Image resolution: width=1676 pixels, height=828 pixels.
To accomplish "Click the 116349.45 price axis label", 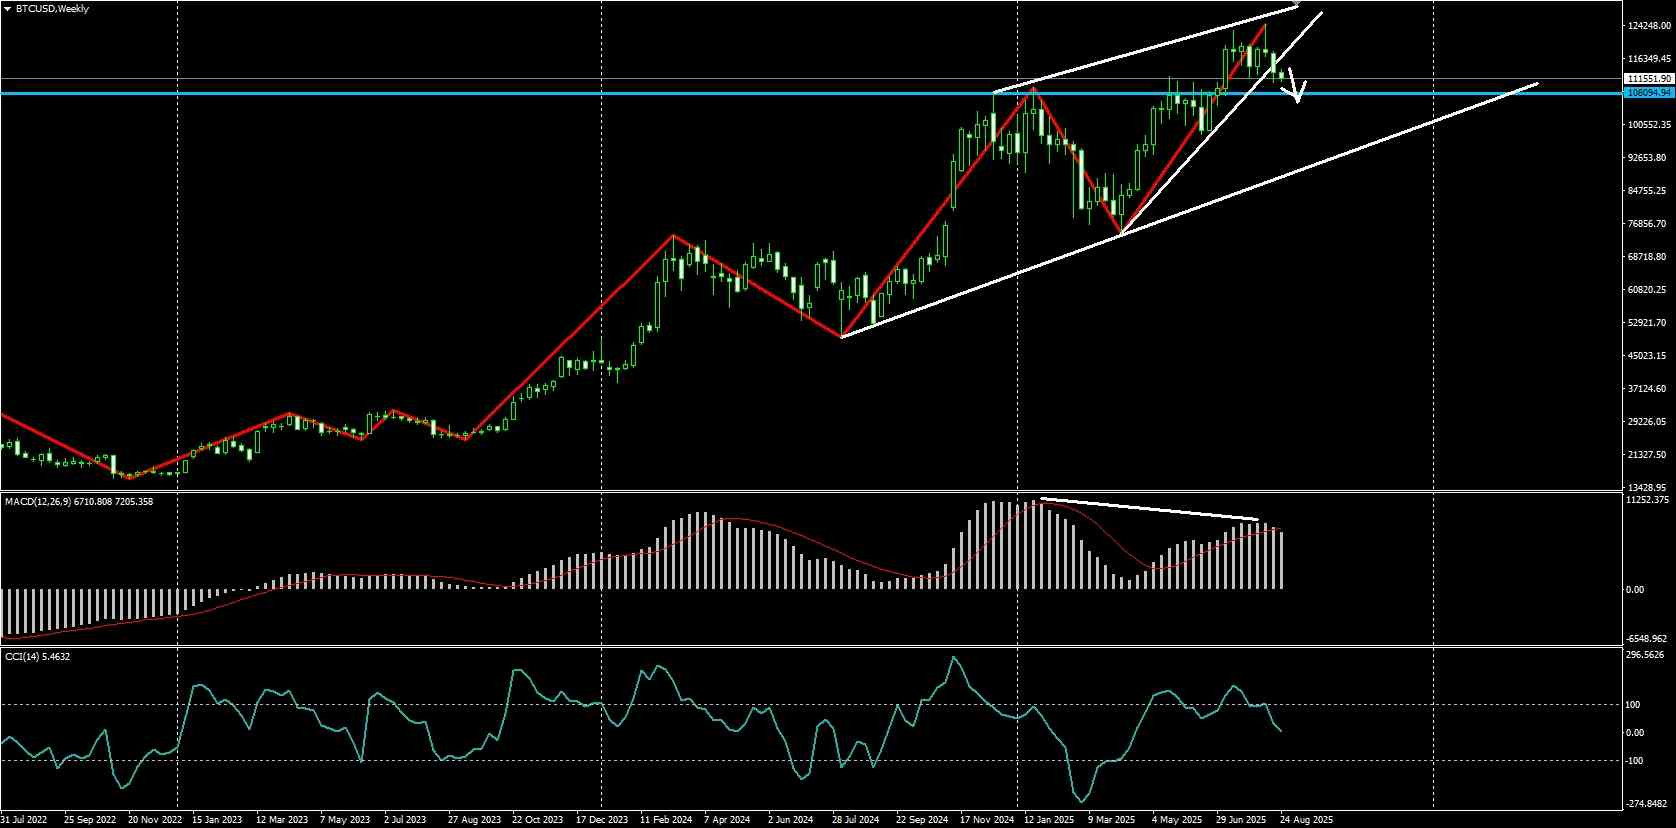I will [x=1649, y=59].
